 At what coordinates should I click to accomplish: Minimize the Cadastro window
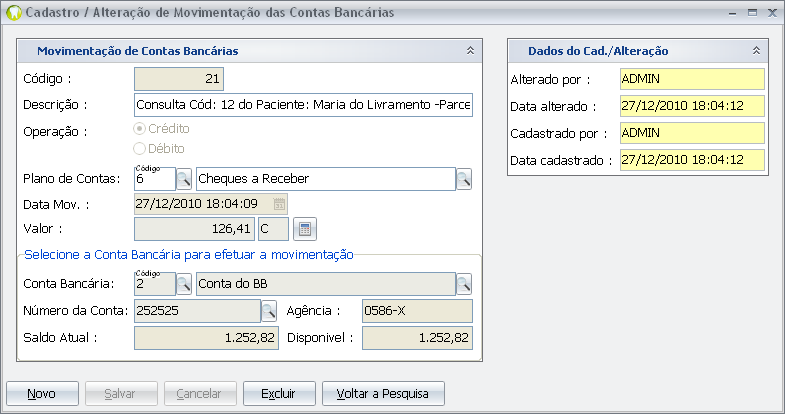732,13
